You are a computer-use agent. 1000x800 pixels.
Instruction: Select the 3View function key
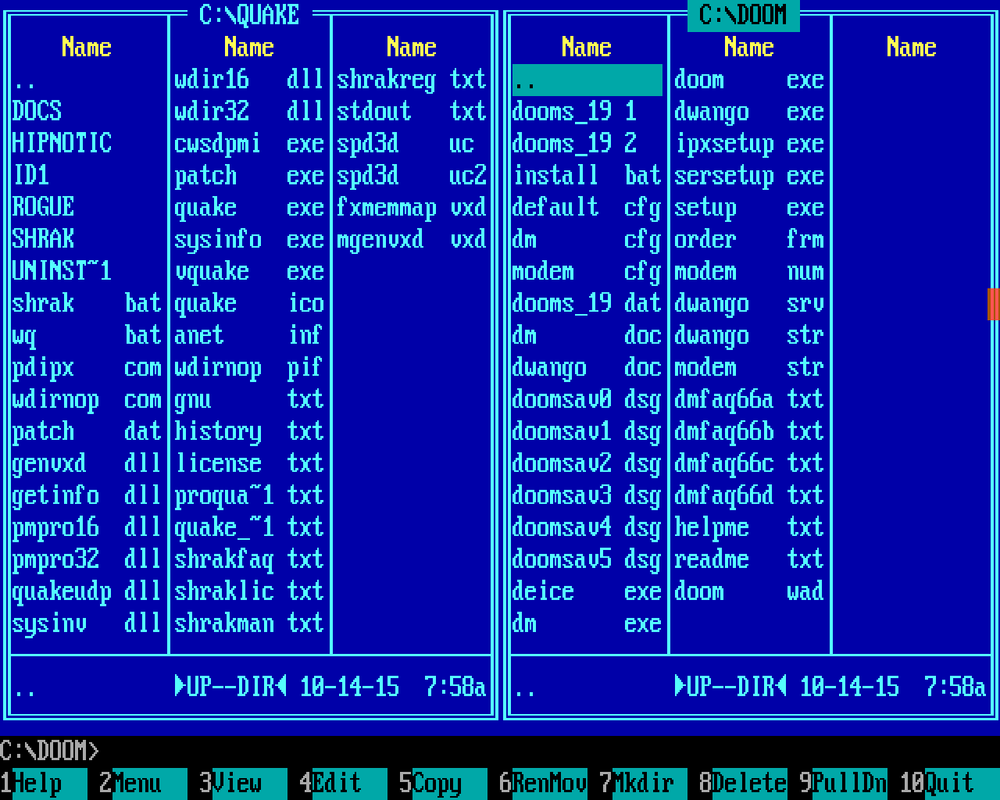(244, 783)
